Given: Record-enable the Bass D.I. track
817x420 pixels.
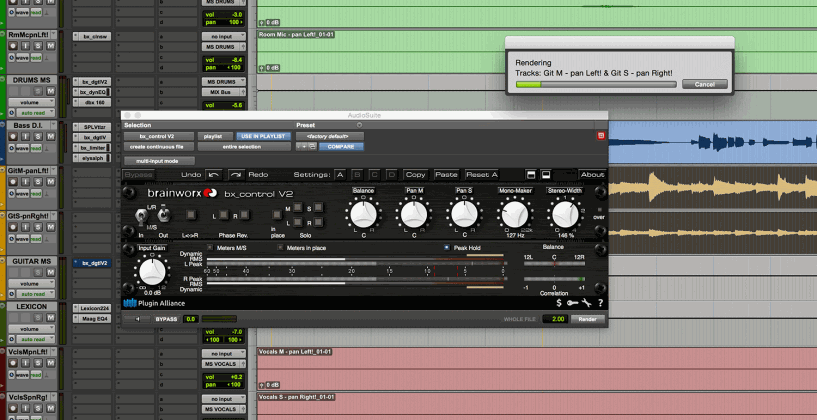Looking at the screenshot, I should pyautogui.click(x=14, y=137).
